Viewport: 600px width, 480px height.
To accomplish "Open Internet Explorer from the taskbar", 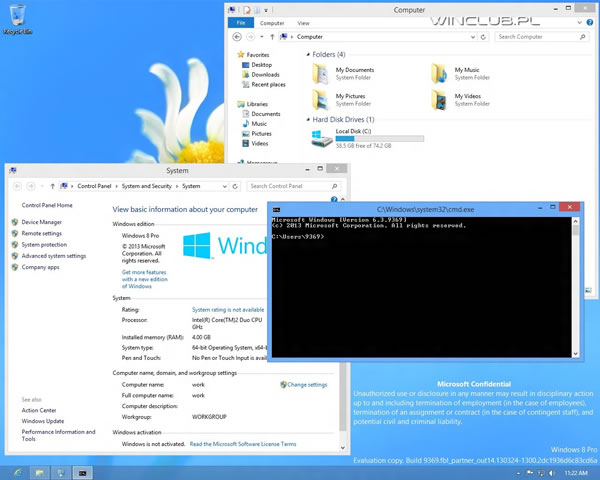I will (18, 473).
